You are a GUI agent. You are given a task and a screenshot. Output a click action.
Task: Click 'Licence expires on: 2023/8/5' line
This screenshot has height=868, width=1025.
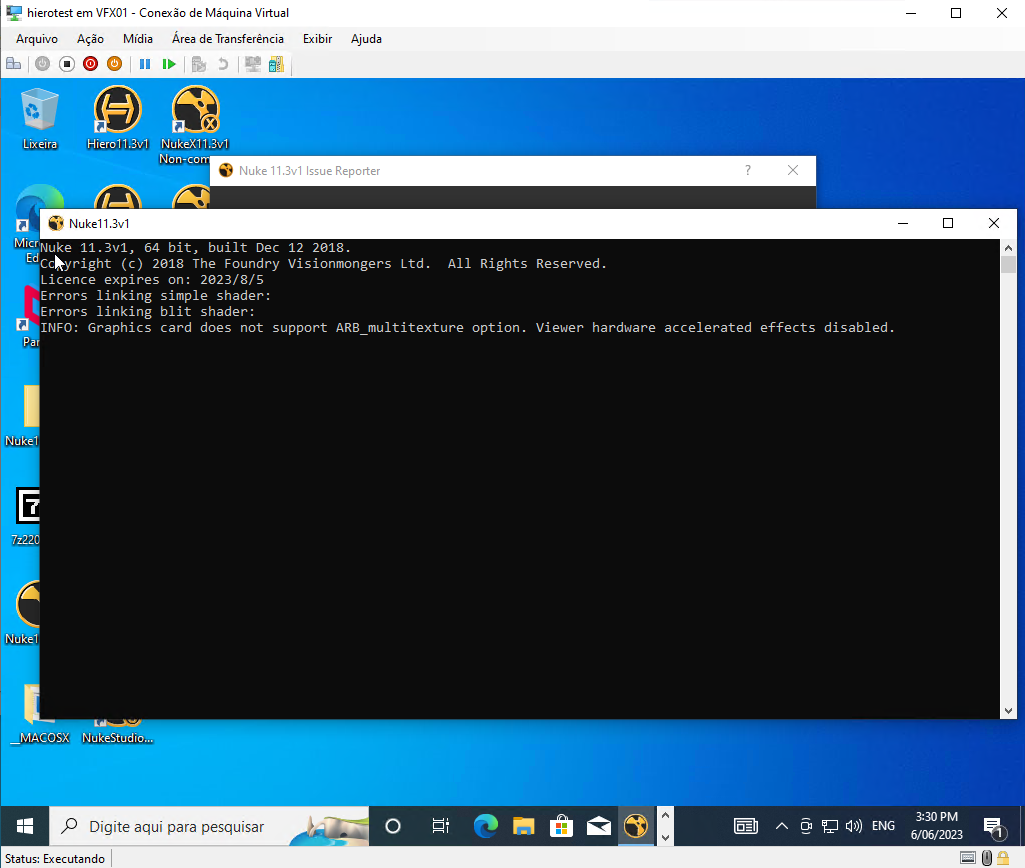pyautogui.click(x=152, y=280)
